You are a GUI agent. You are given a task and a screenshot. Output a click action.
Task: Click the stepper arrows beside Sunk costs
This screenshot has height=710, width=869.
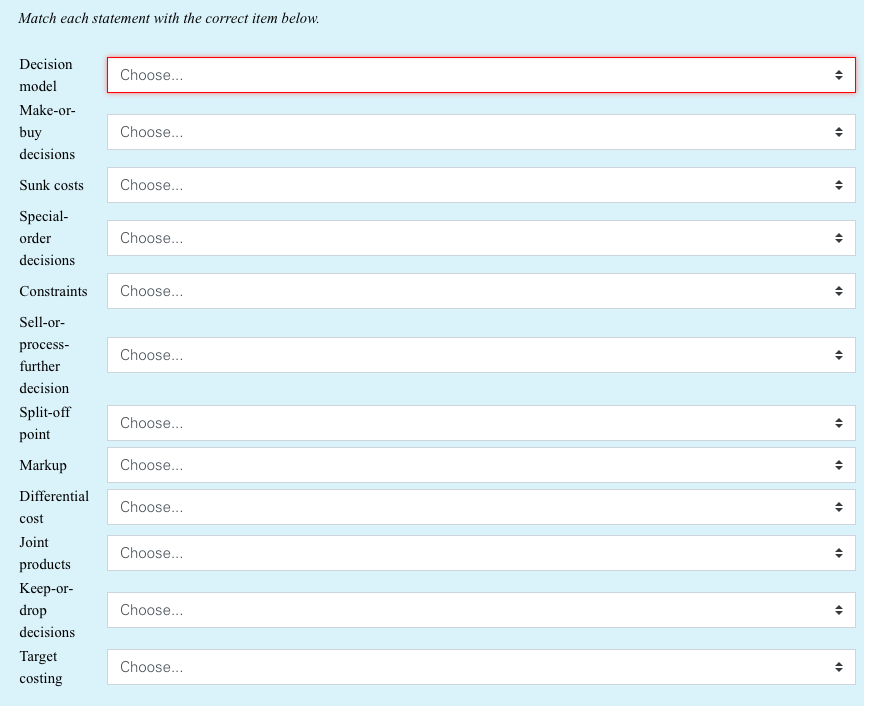pyautogui.click(x=840, y=184)
